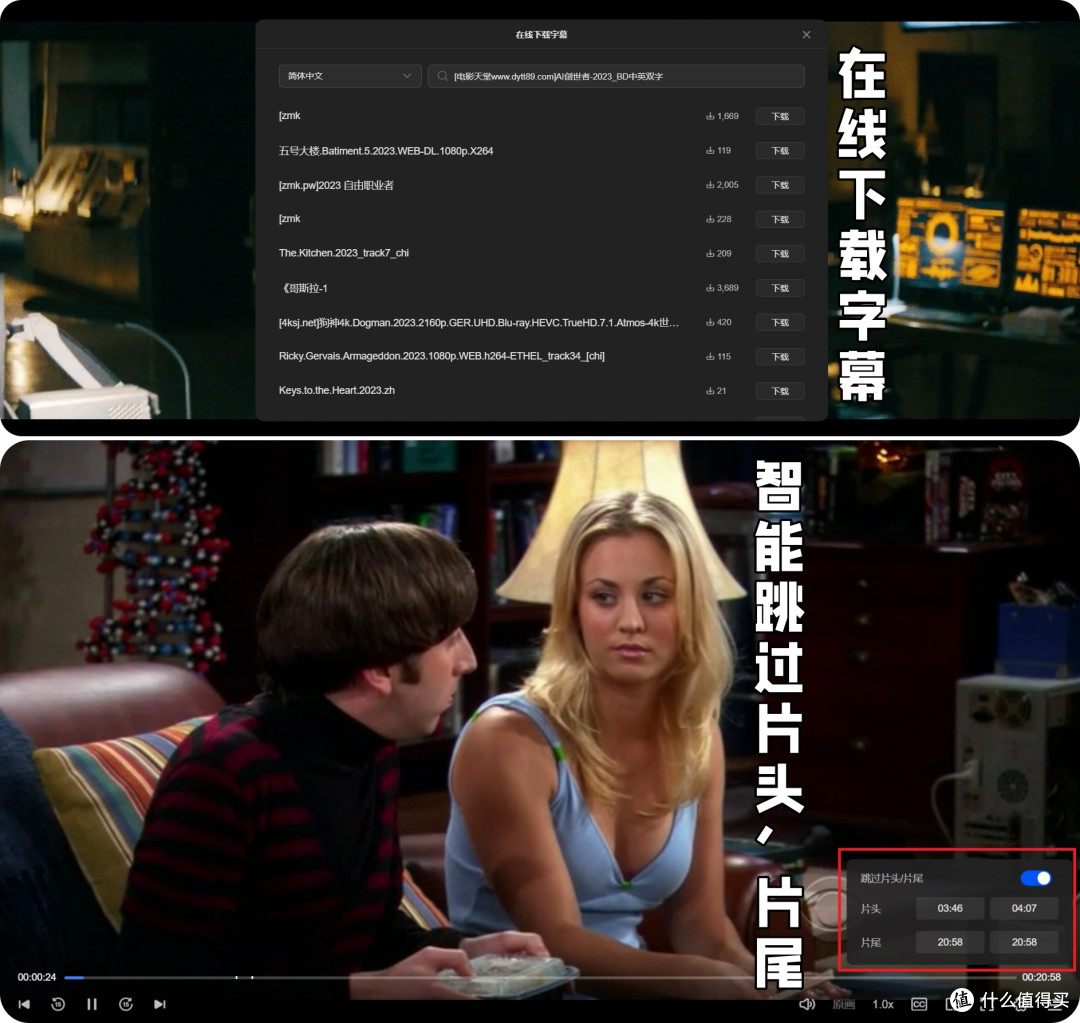Select row 五号大楼.Batiment.5.2023.WEB-DL.1080p.X264
Viewport: 1080px width, 1023px height.
[x=541, y=151]
